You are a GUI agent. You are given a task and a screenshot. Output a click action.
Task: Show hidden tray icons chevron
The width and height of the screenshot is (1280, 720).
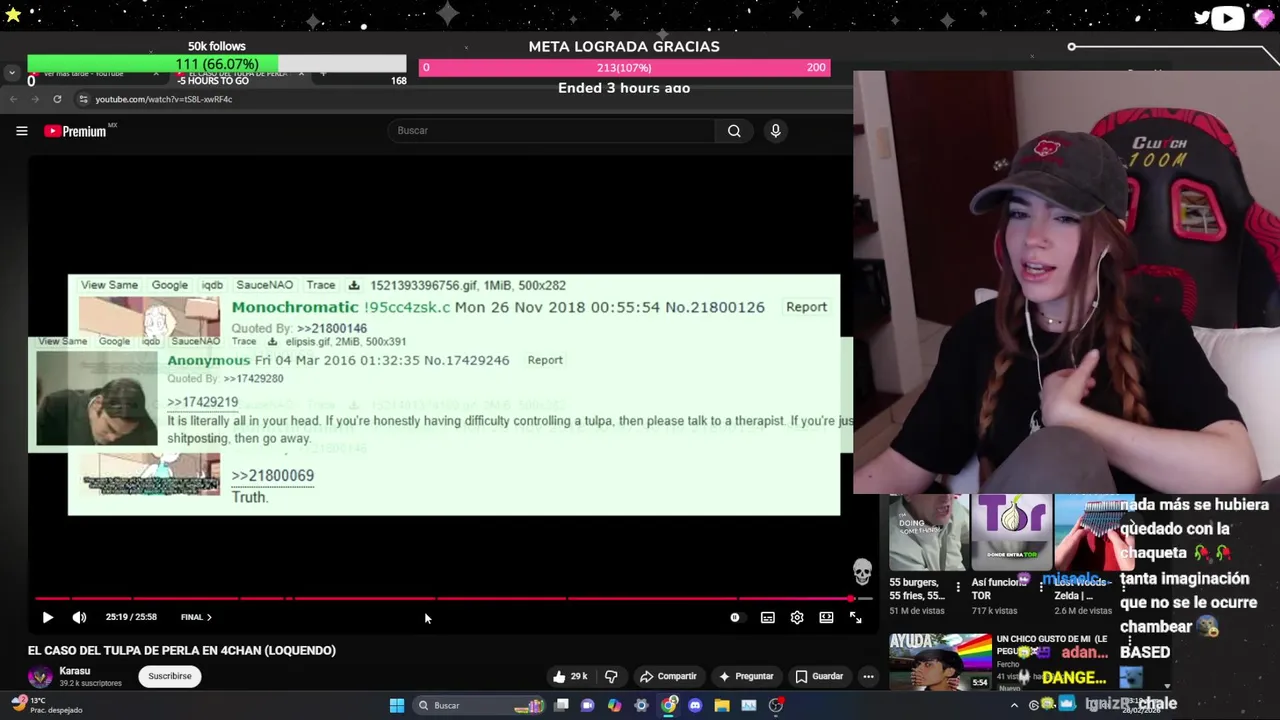point(1014,705)
